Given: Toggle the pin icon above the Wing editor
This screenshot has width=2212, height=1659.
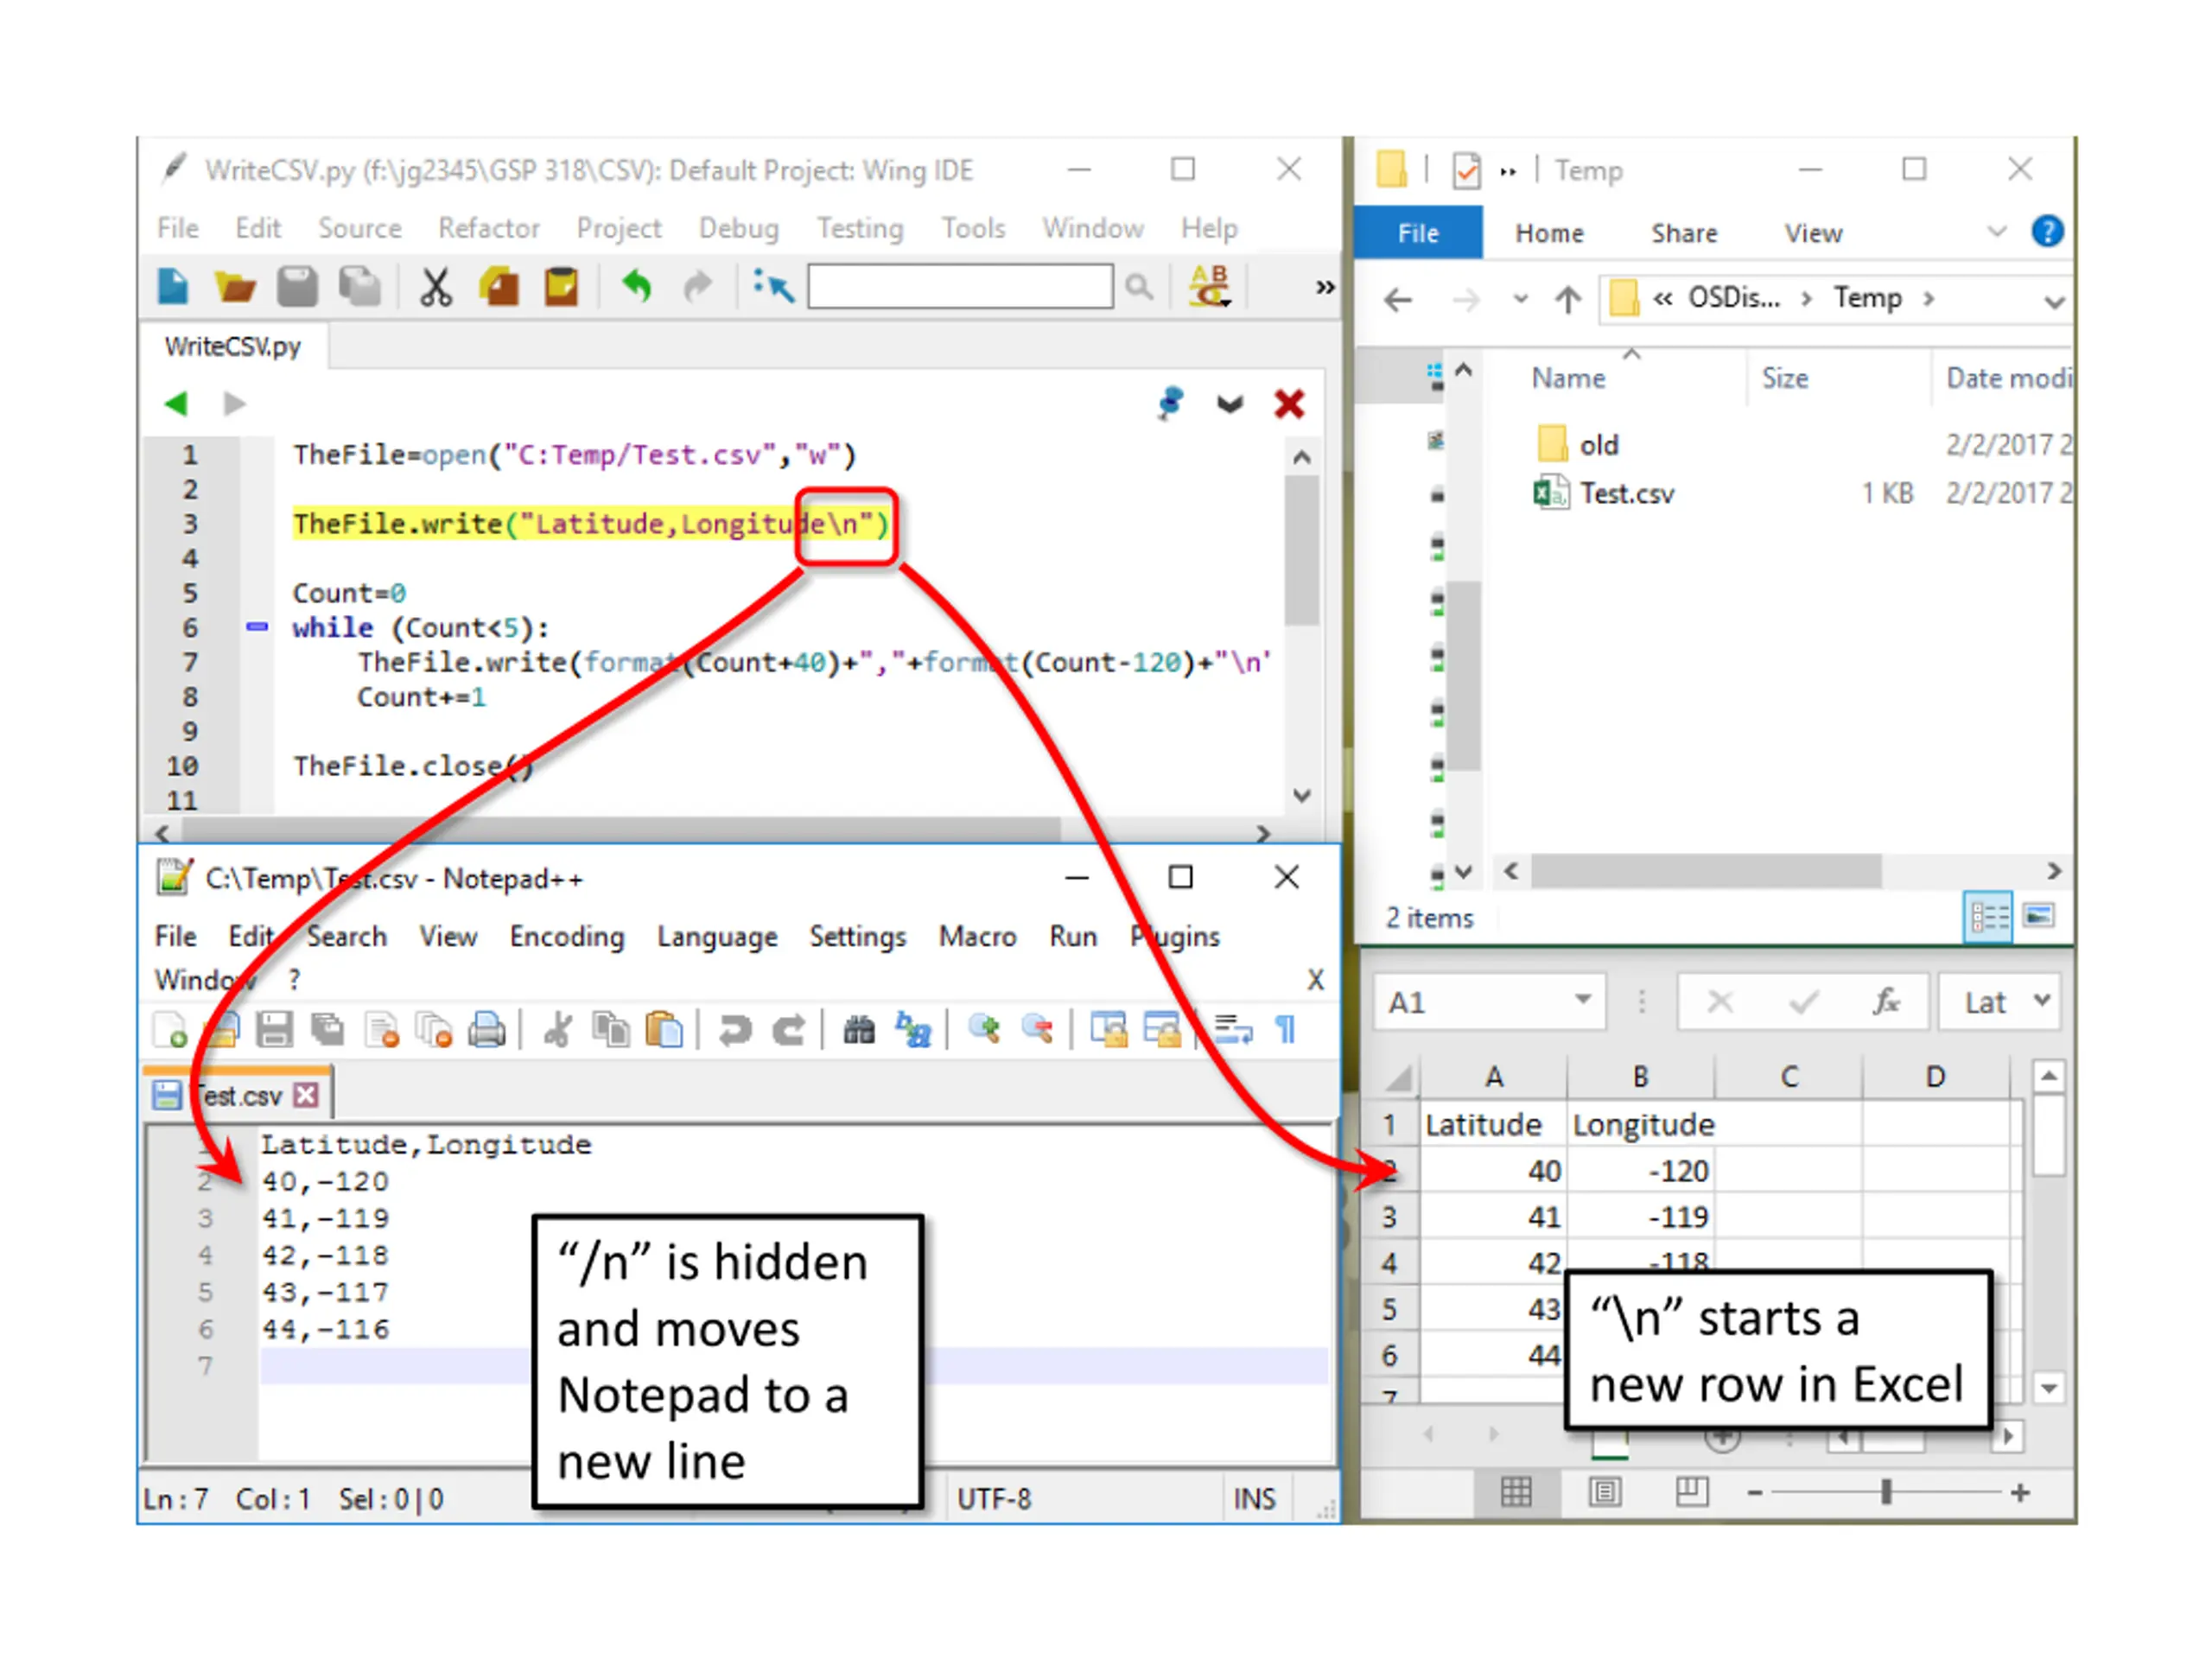Looking at the screenshot, I should (1170, 404).
